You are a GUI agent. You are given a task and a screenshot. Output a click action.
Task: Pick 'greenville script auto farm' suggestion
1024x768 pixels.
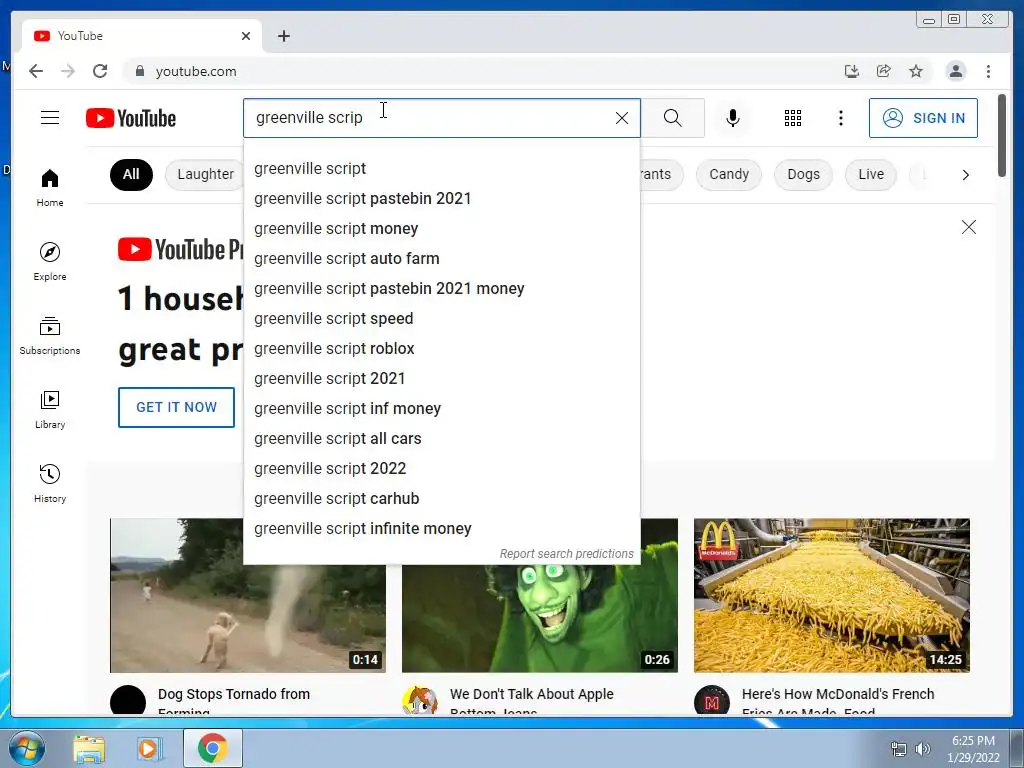click(441, 259)
